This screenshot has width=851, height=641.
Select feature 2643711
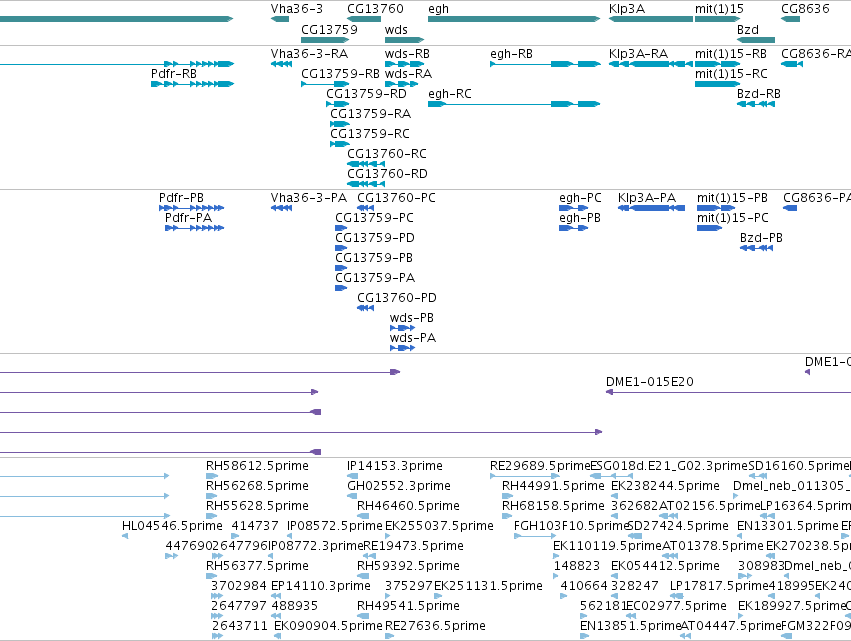[x=240, y=626]
